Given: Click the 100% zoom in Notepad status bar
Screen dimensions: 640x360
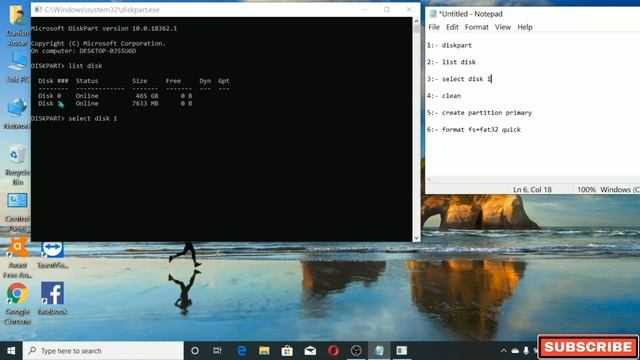Looking at the screenshot, I should [x=586, y=190].
